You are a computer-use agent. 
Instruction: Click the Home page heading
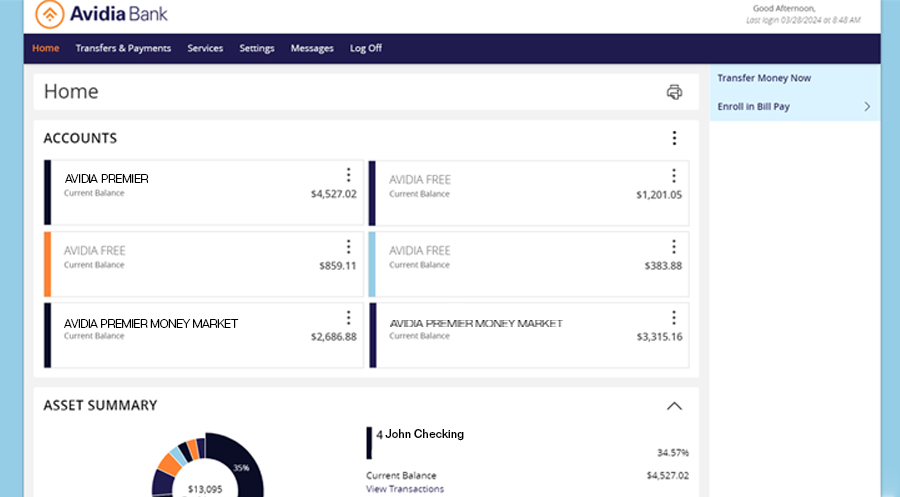71,92
